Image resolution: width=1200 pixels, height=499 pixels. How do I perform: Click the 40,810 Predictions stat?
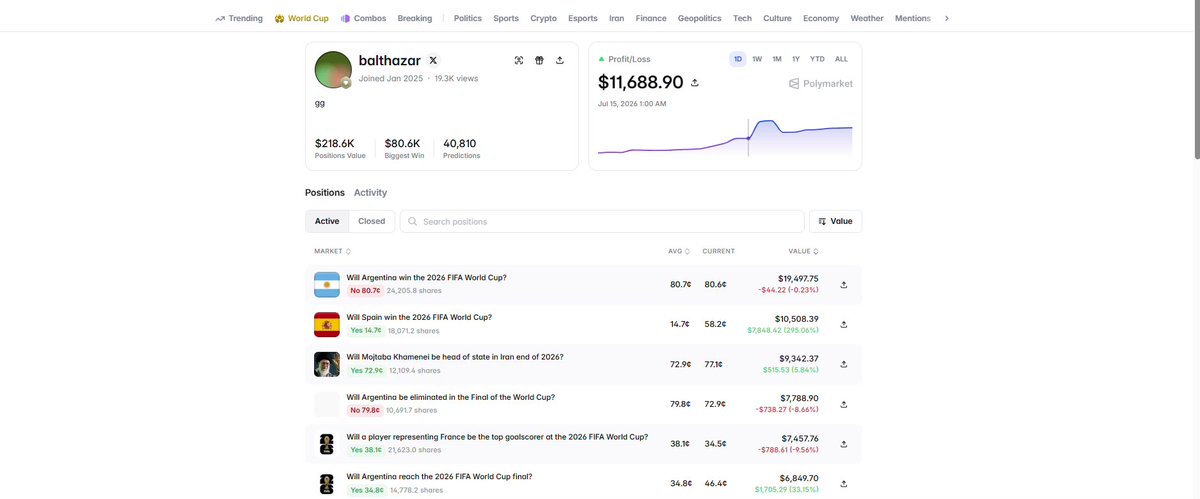[460, 148]
